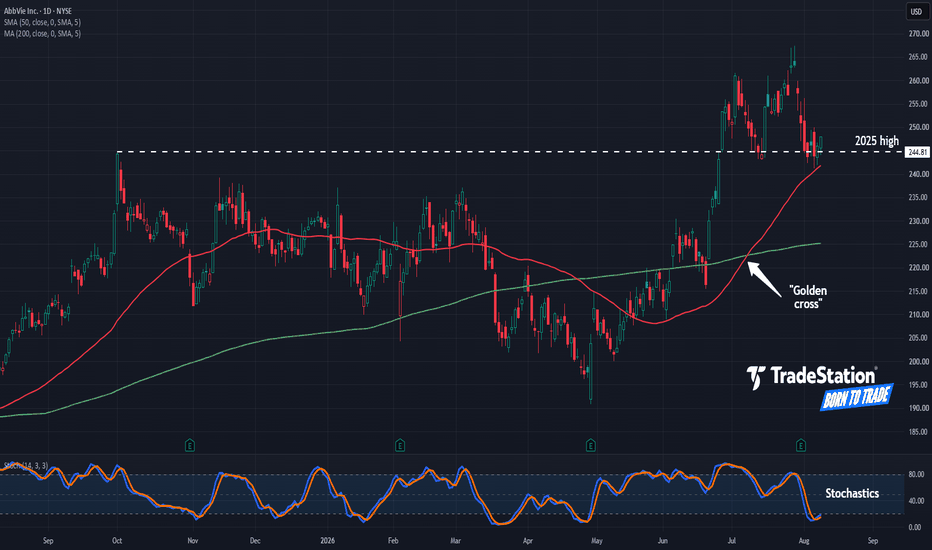The width and height of the screenshot is (932, 550).
Task: Click the Aug label on time axis
Action: pyautogui.click(x=804, y=540)
